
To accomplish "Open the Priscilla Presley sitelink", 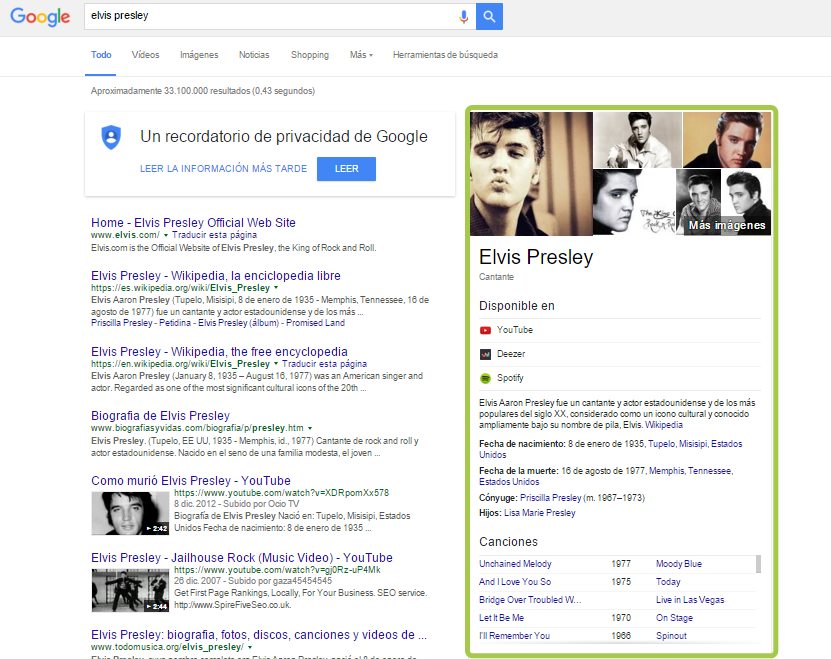I will coord(121,323).
